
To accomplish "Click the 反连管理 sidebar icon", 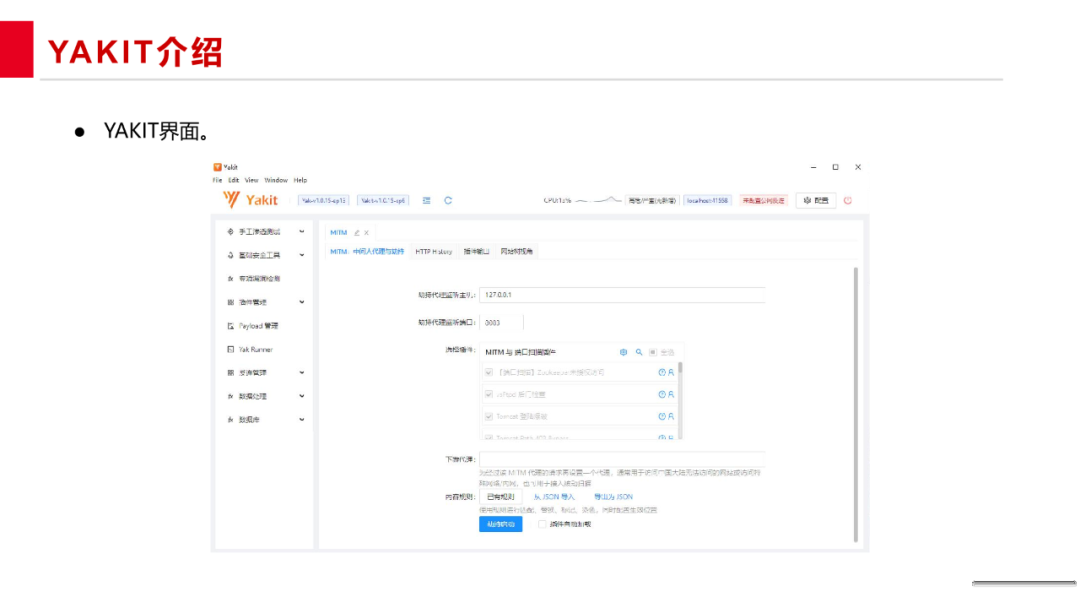I will click(x=230, y=373).
